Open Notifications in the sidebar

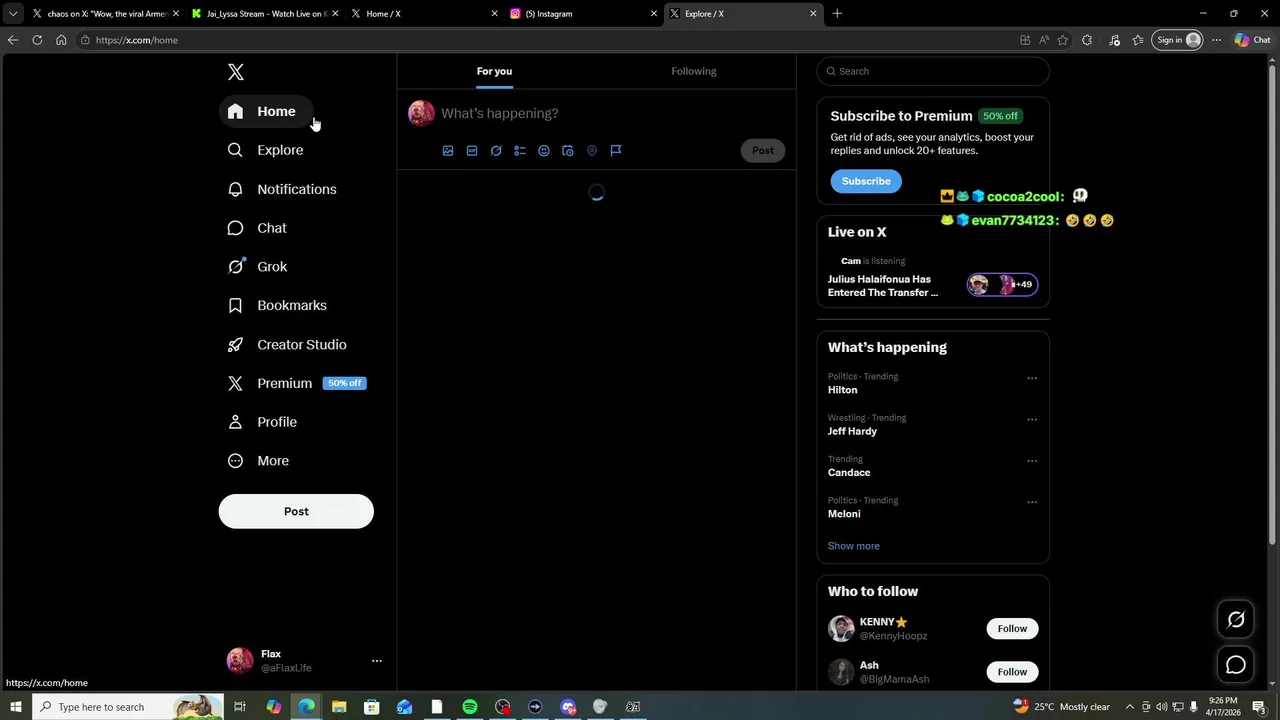tap(282, 189)
